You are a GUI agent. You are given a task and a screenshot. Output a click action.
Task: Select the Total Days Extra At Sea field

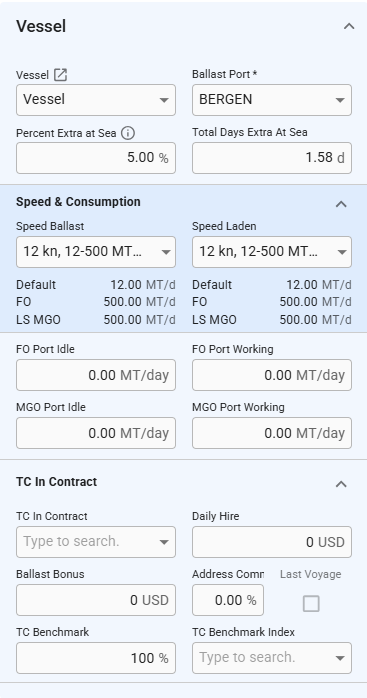272,158
